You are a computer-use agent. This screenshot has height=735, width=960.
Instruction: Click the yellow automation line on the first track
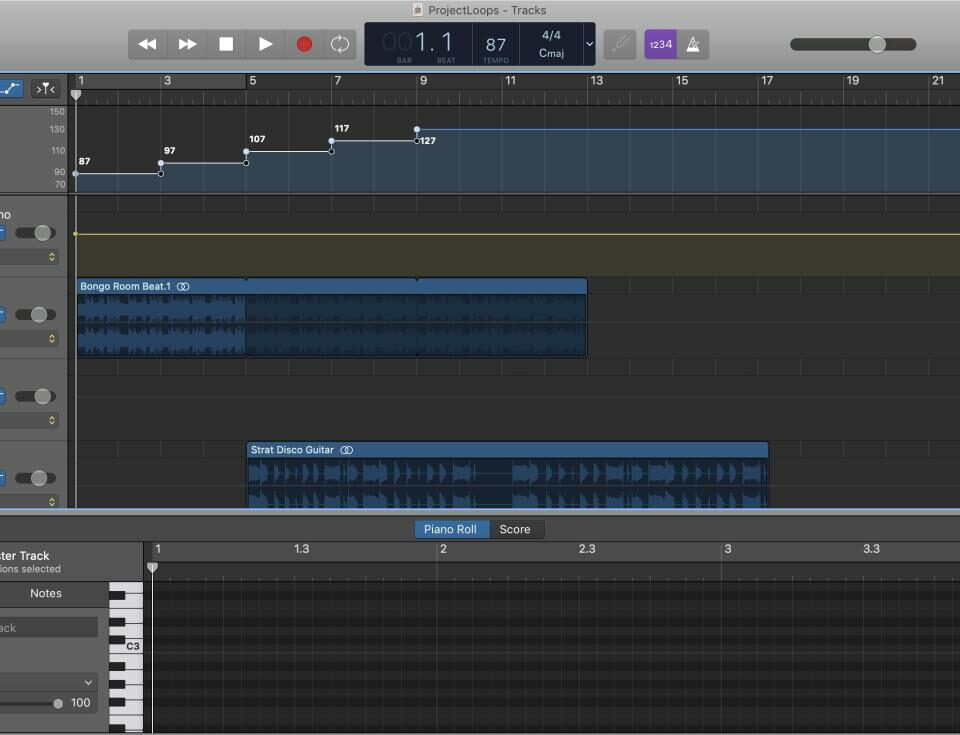[x=517, y=234]
